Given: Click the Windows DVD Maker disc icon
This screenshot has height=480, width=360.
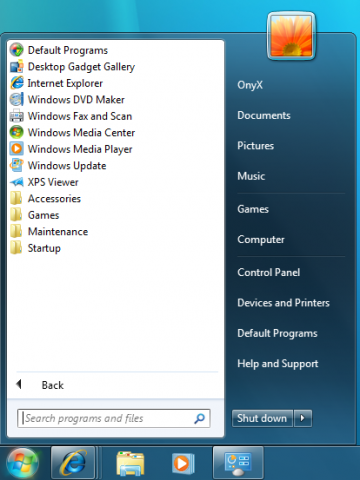Looking at the screenshot, I should coord(16,99).
